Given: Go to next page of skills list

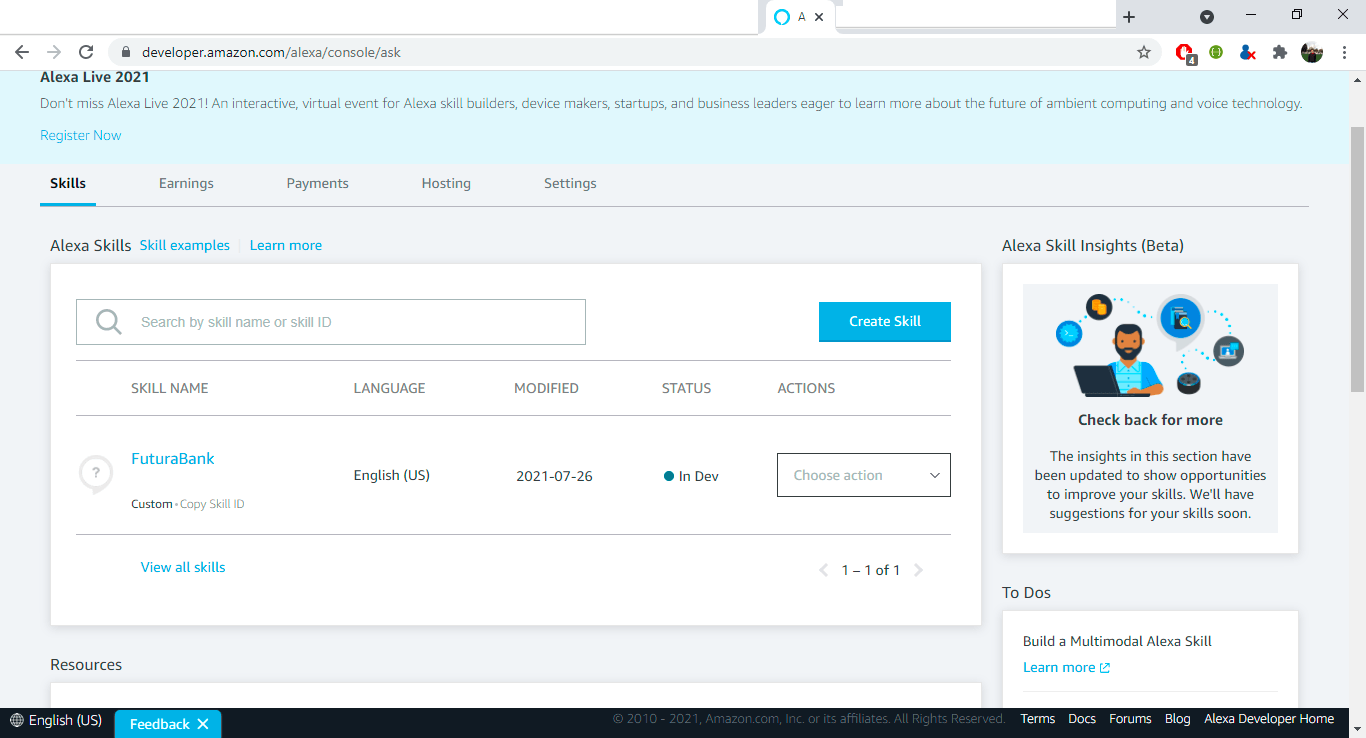Looking at the screenshot, I should 918,570.
